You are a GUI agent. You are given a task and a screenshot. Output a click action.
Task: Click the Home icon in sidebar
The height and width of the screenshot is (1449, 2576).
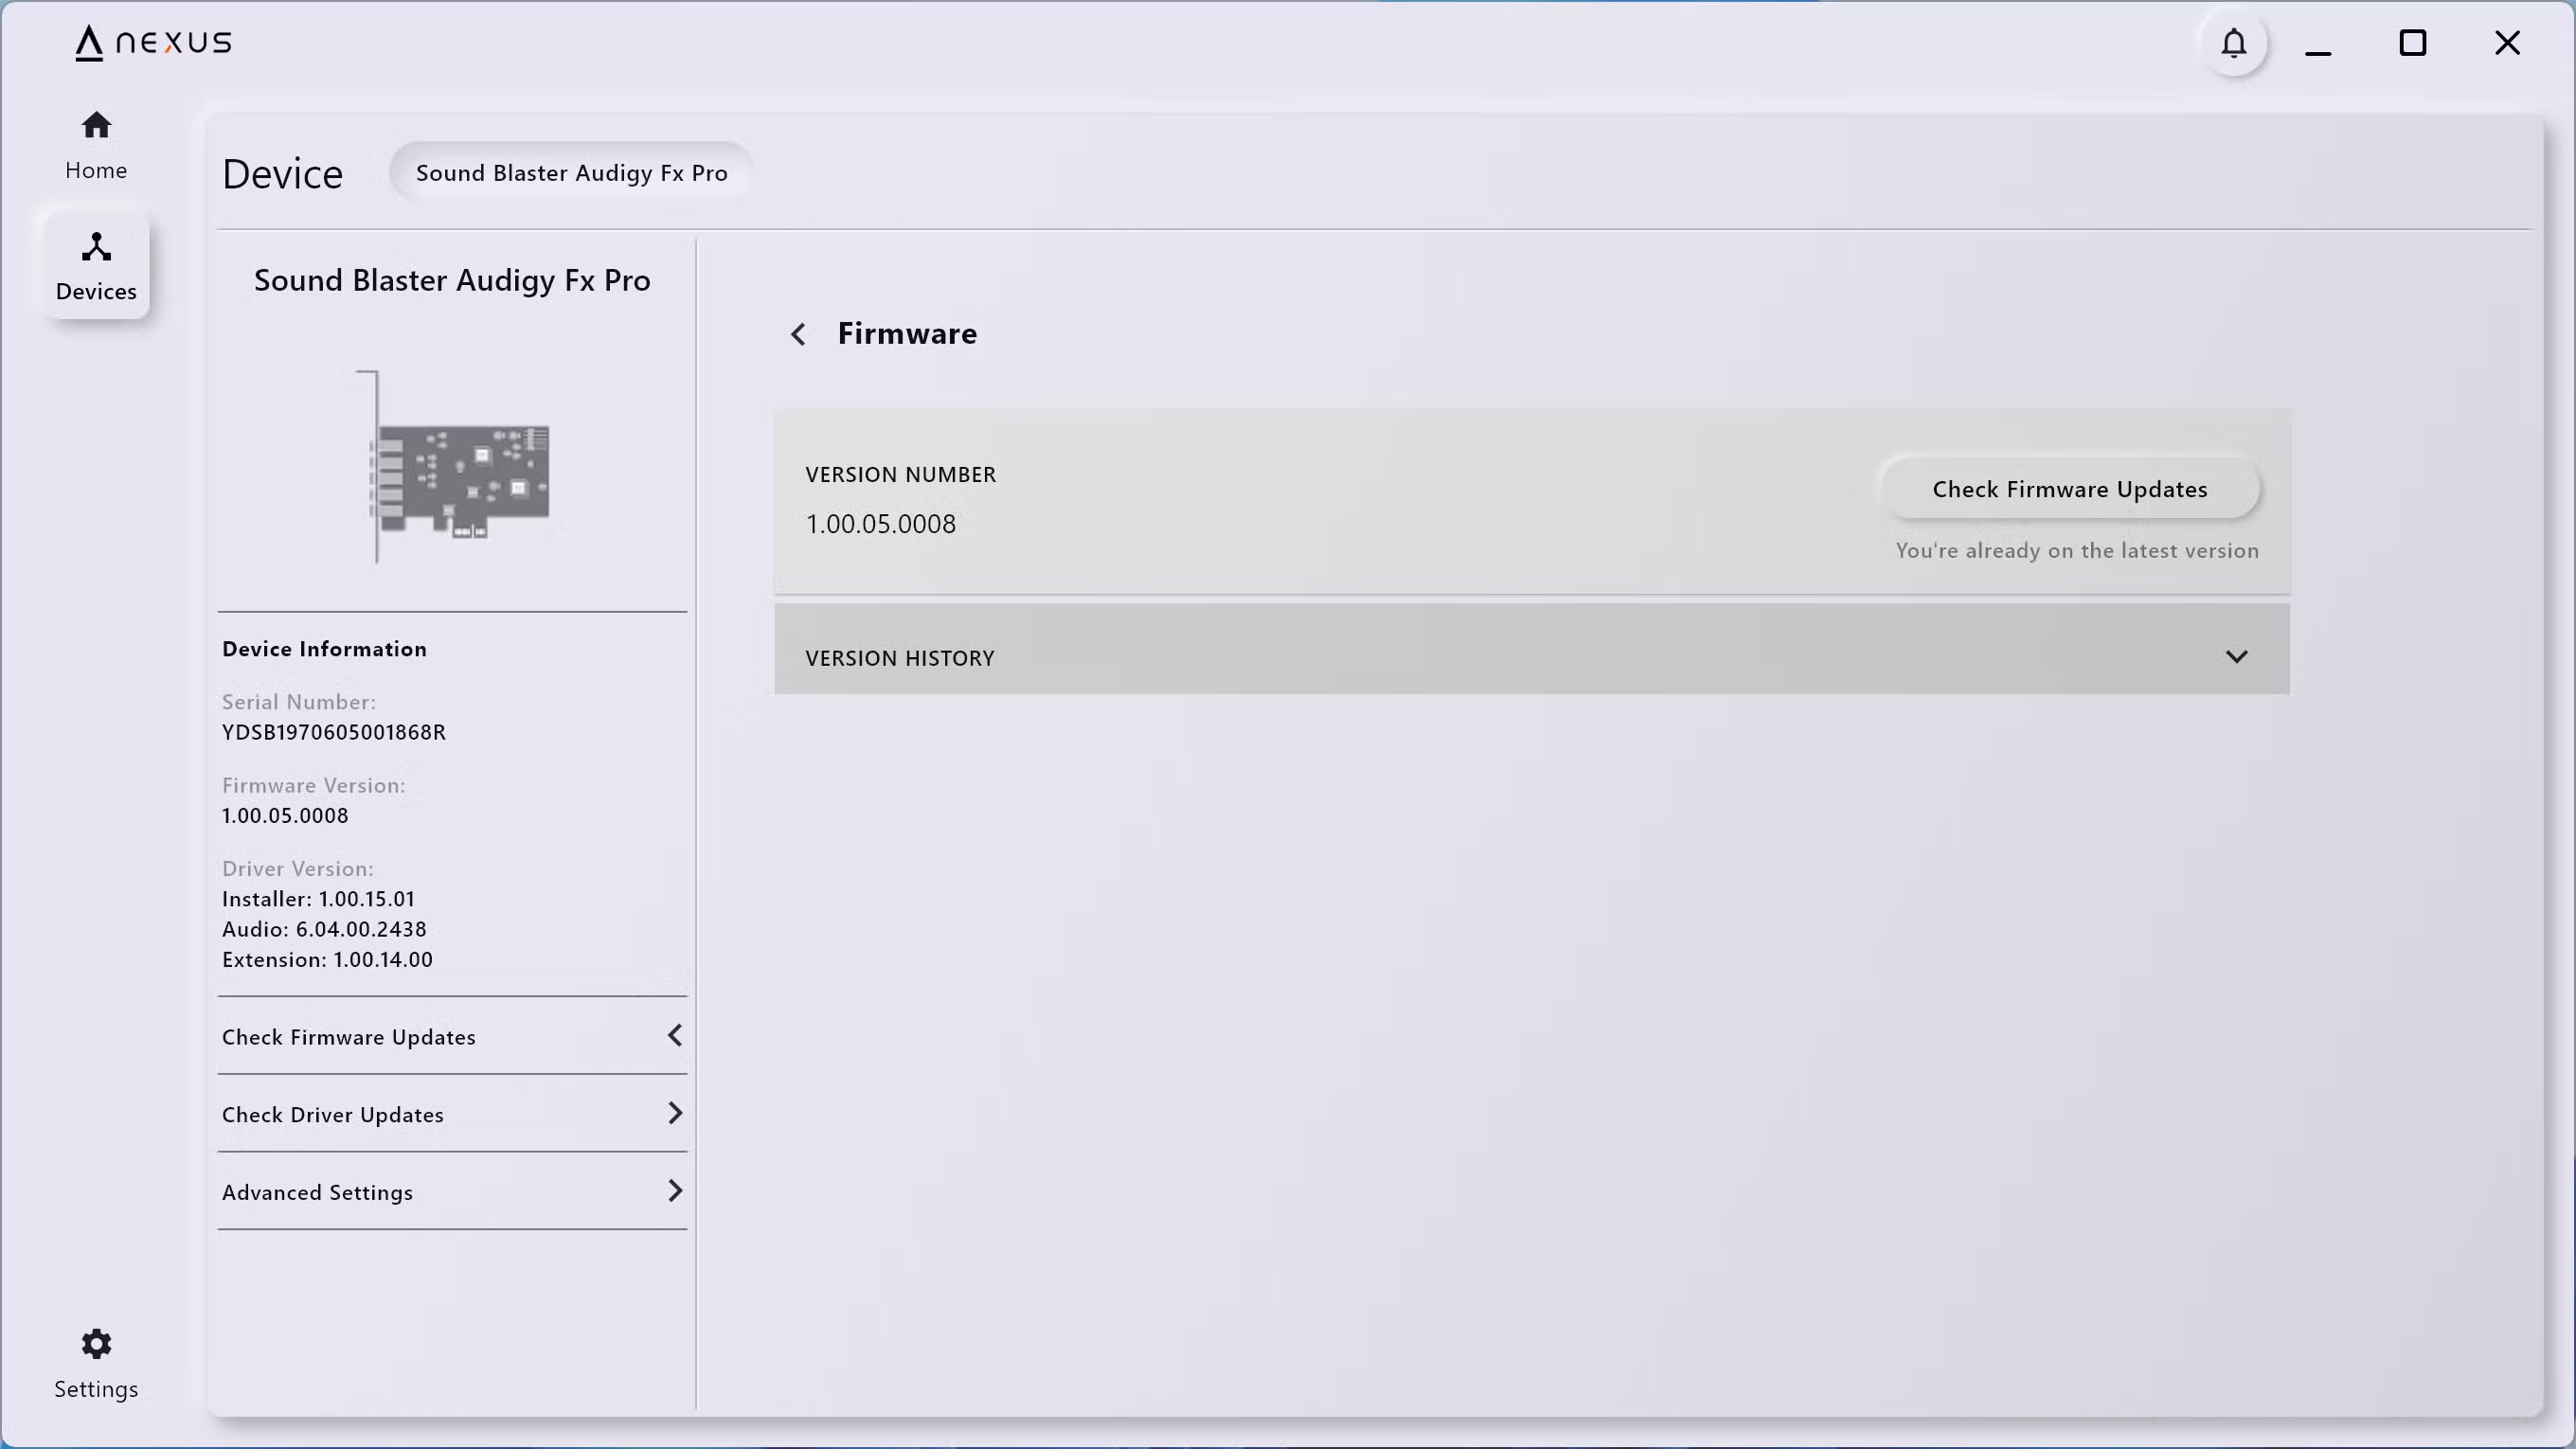[96, 126]
